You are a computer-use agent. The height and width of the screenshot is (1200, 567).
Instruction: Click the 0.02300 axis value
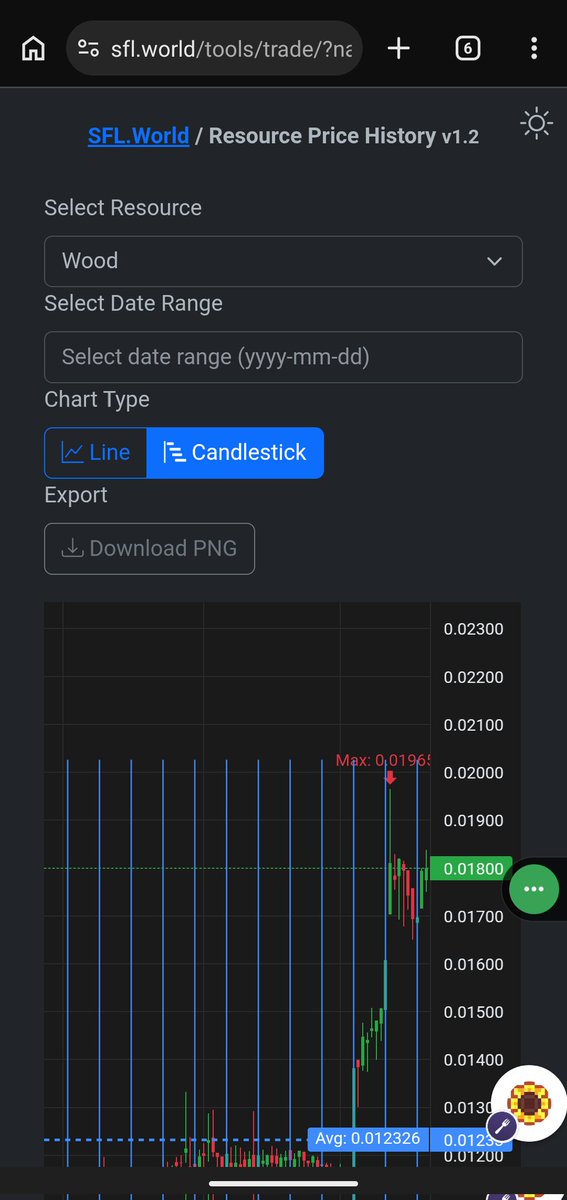coord(473,630)
